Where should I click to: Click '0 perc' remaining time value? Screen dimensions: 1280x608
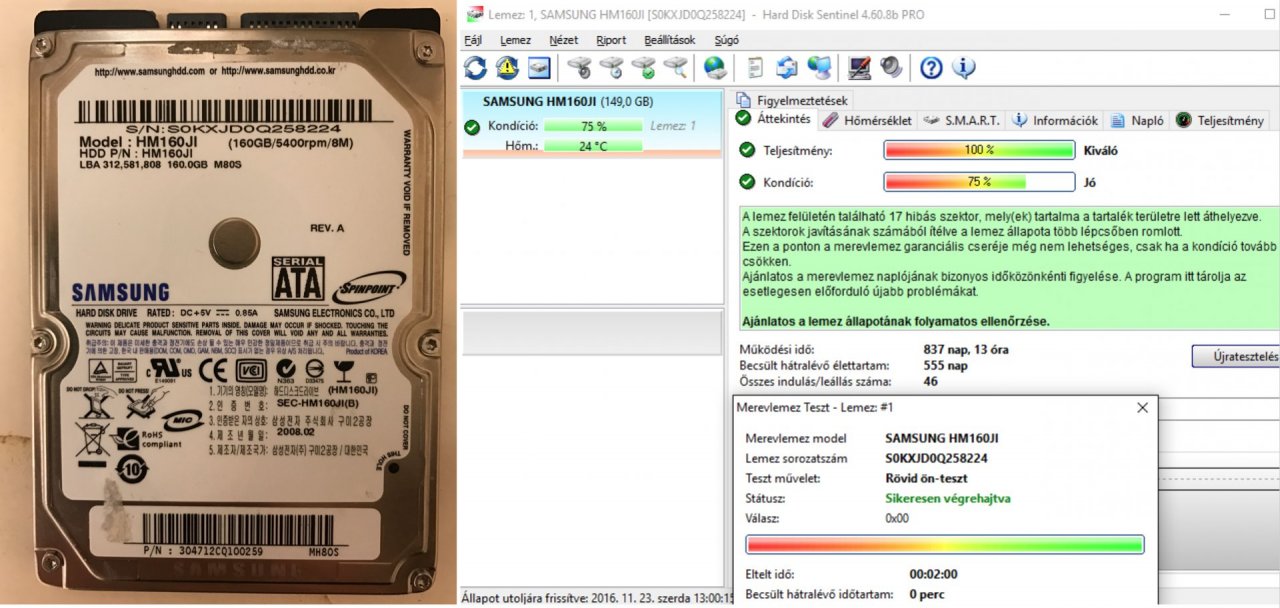click(927, 595)
